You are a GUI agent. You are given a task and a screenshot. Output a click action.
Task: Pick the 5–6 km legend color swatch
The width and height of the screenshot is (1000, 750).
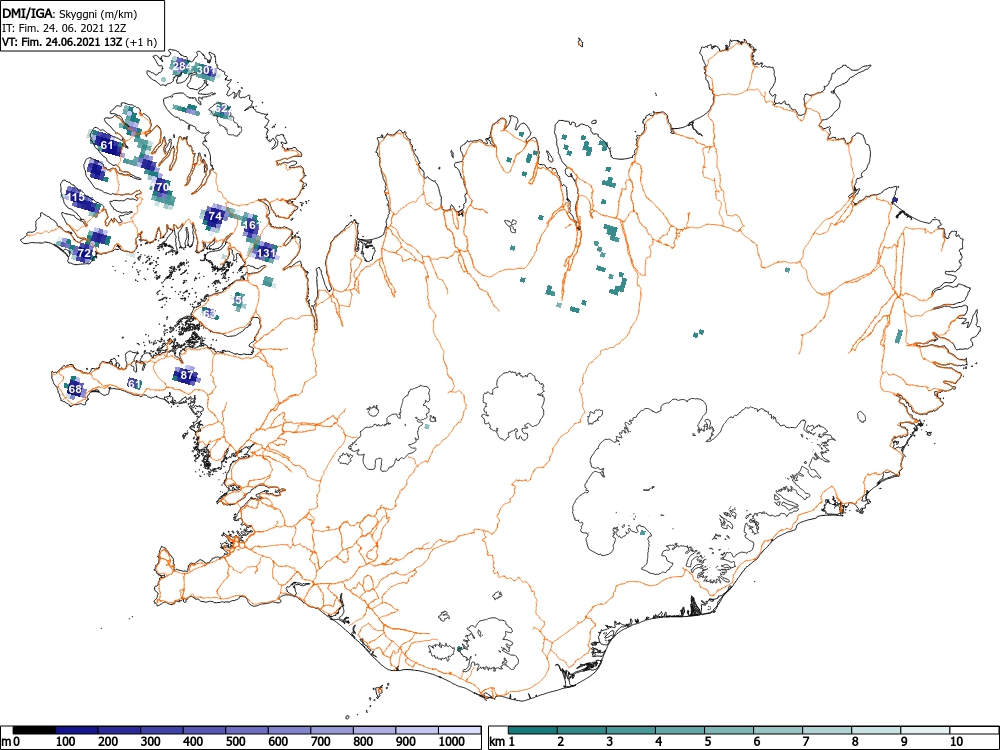tap(729, 730)
